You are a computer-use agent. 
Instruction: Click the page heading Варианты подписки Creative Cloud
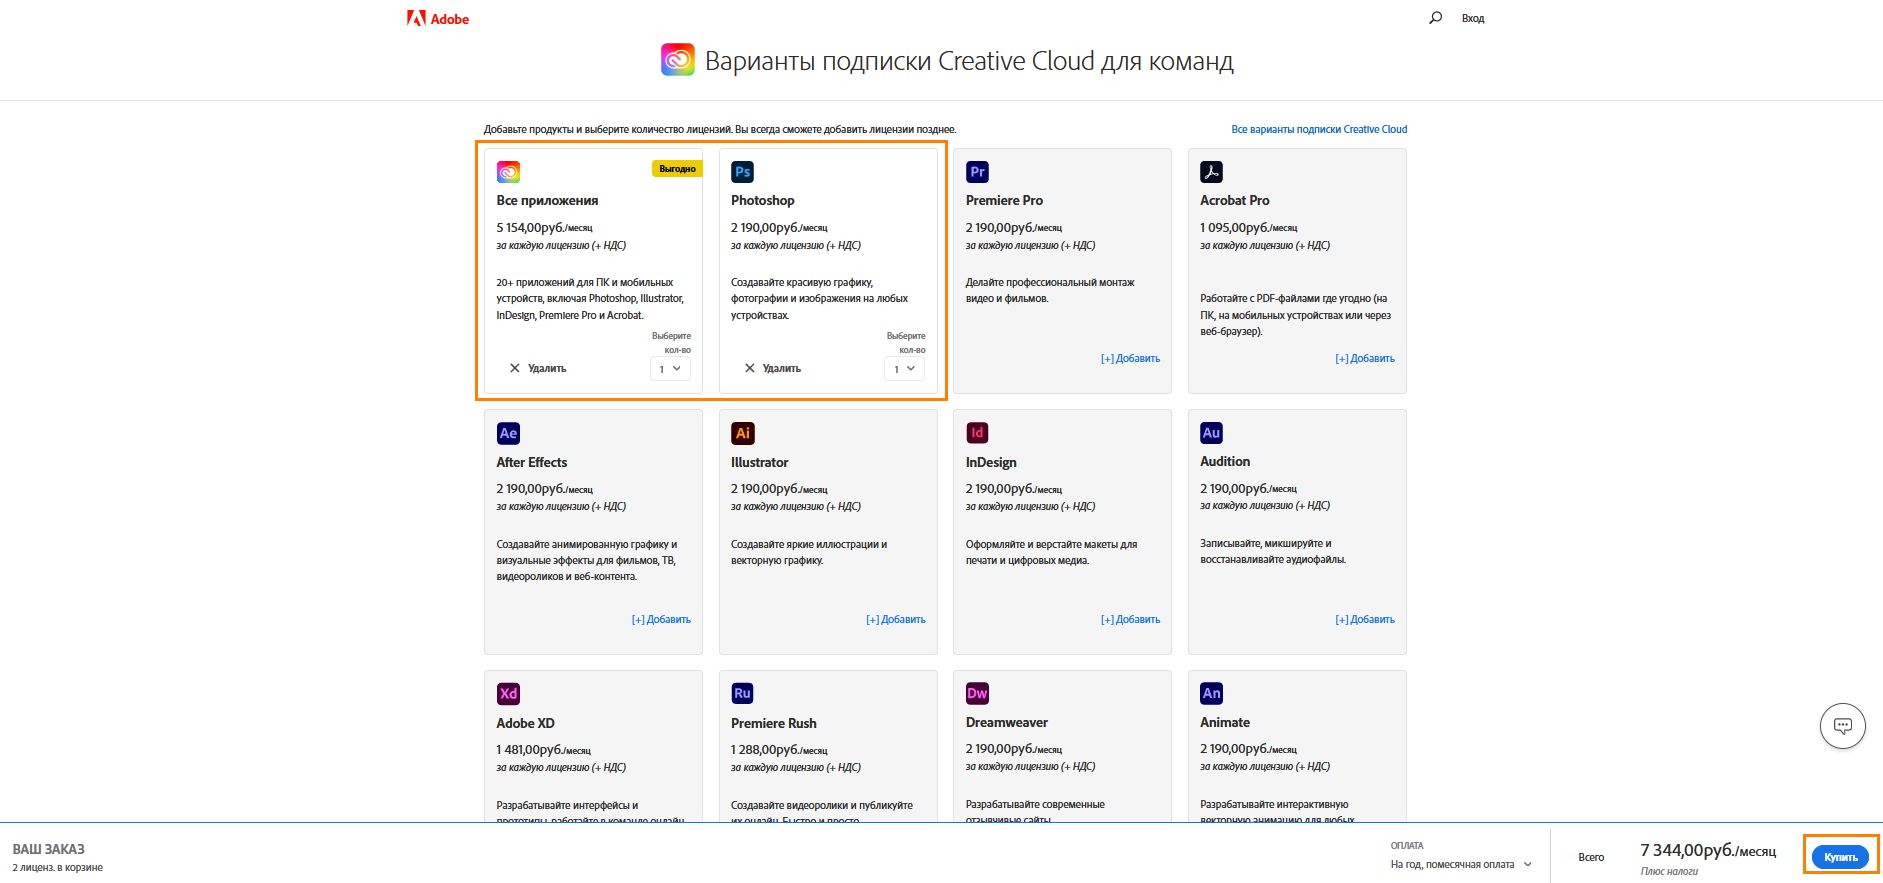(x=969, y=61)
